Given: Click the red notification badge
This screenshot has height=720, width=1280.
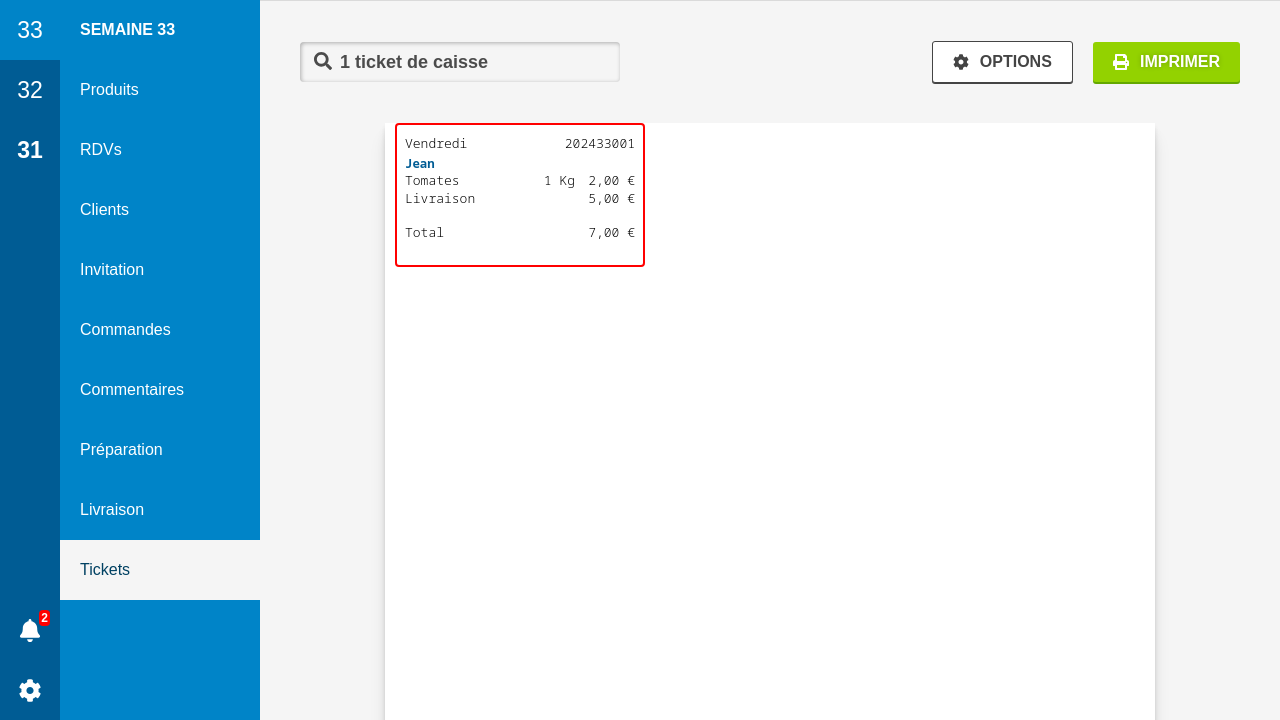Looking at the screenshot, I should coord(44,618).
